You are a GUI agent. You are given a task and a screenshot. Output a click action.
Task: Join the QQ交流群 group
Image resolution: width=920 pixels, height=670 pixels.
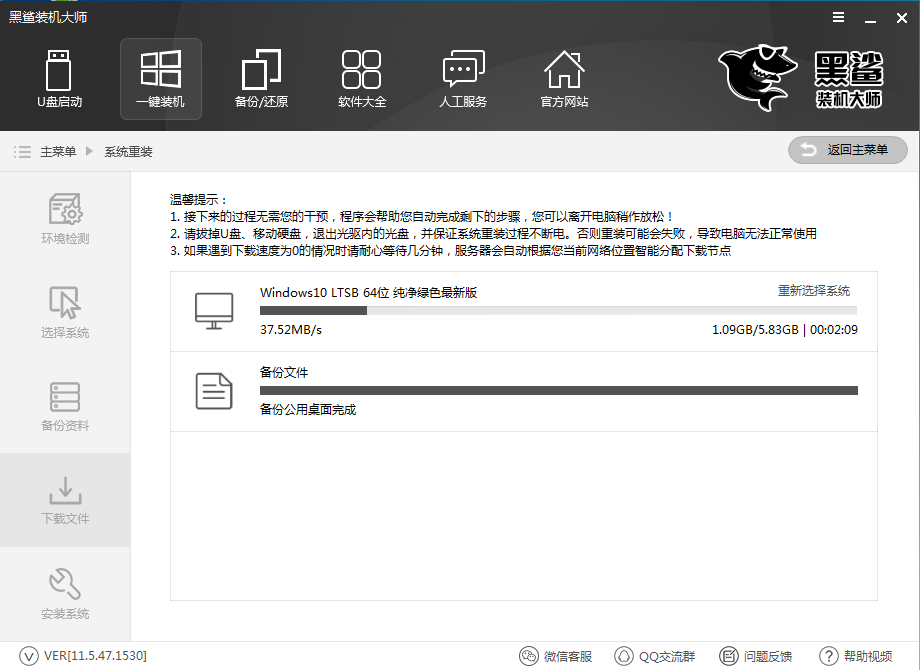pyautogui.click(x=654, y=656)
